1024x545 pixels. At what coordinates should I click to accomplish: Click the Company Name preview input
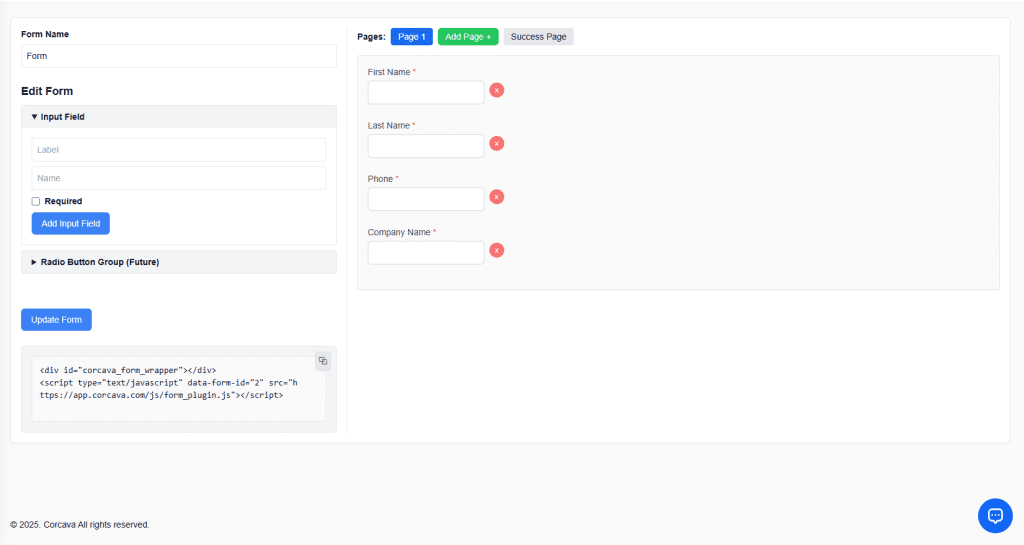pos(426,252)
